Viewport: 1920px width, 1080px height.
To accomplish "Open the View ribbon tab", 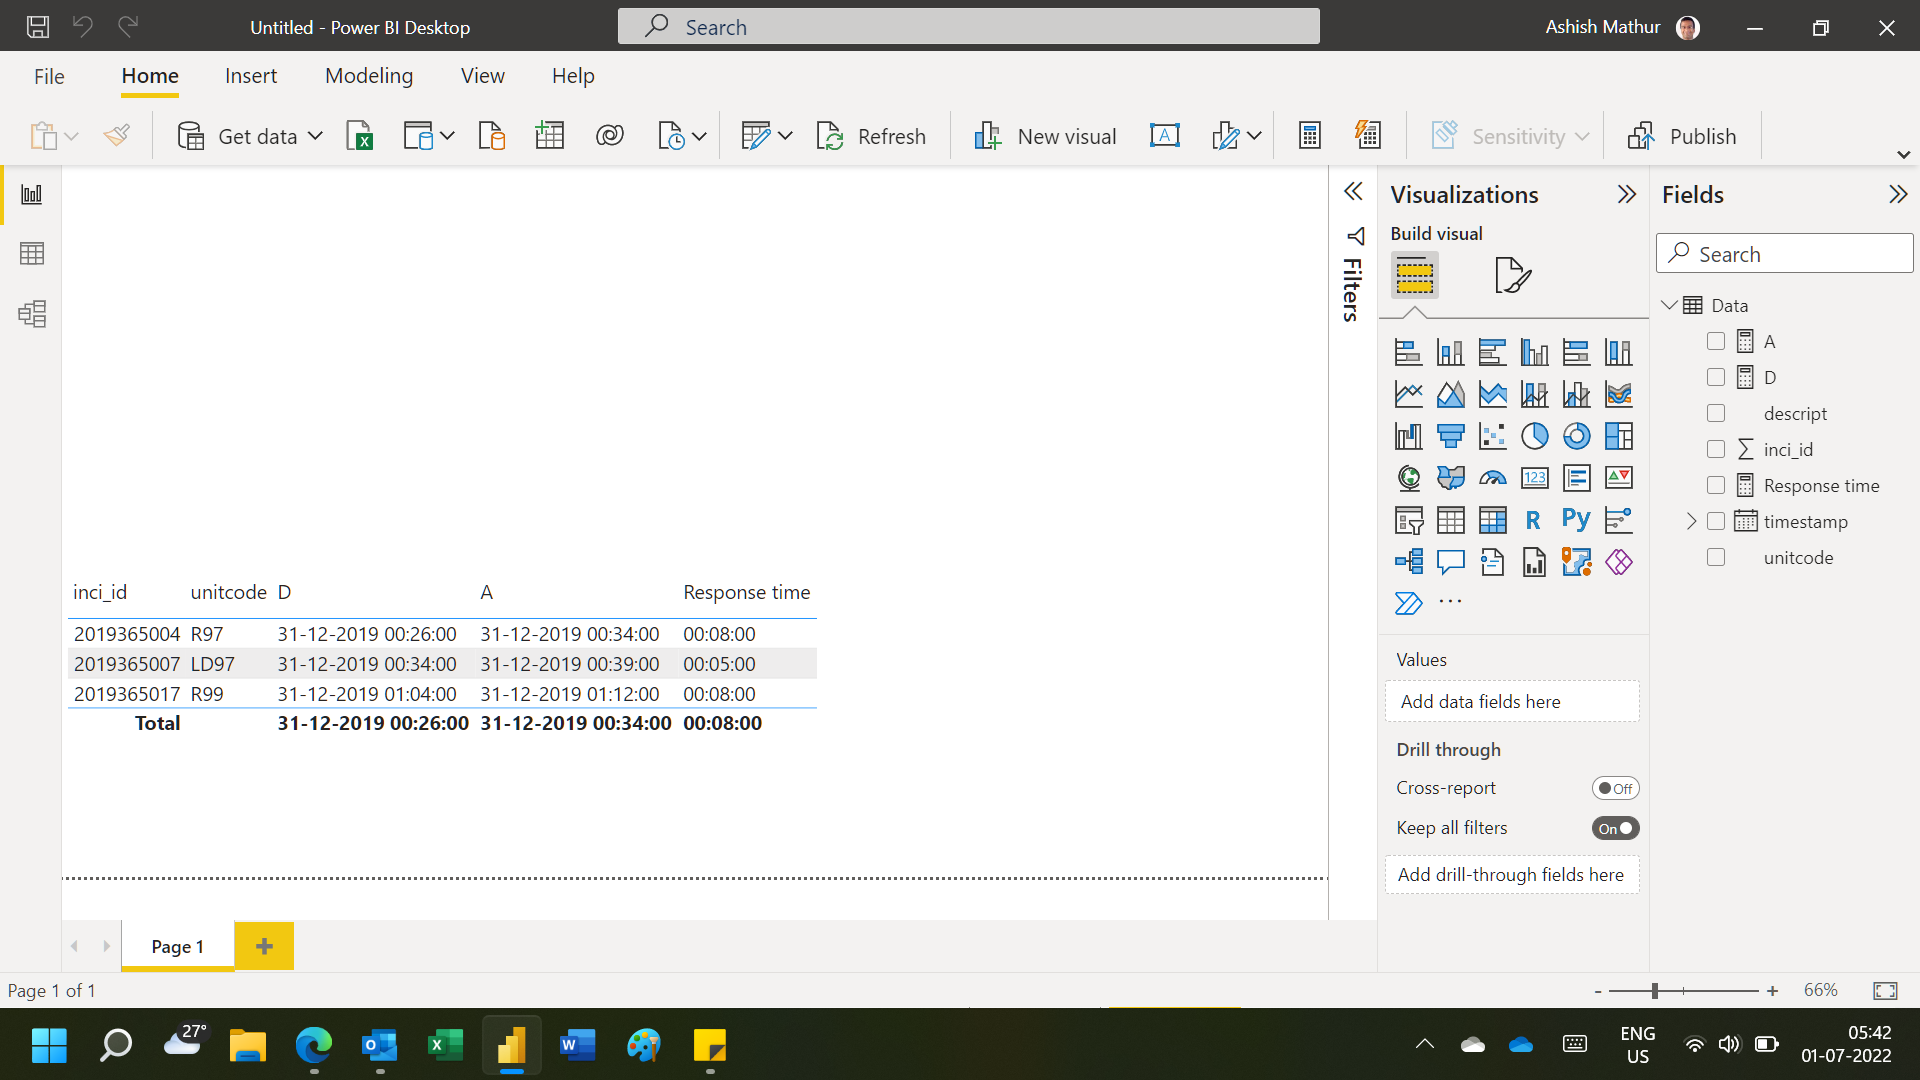I will tap(483, 76).
